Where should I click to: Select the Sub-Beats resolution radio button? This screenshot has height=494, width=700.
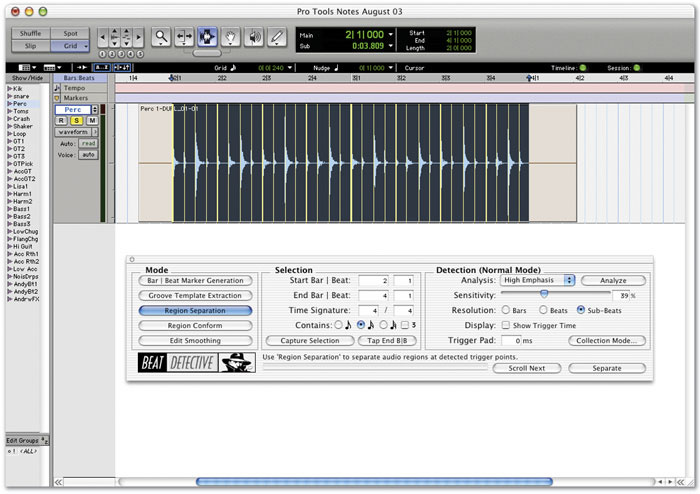click(581, 310)
